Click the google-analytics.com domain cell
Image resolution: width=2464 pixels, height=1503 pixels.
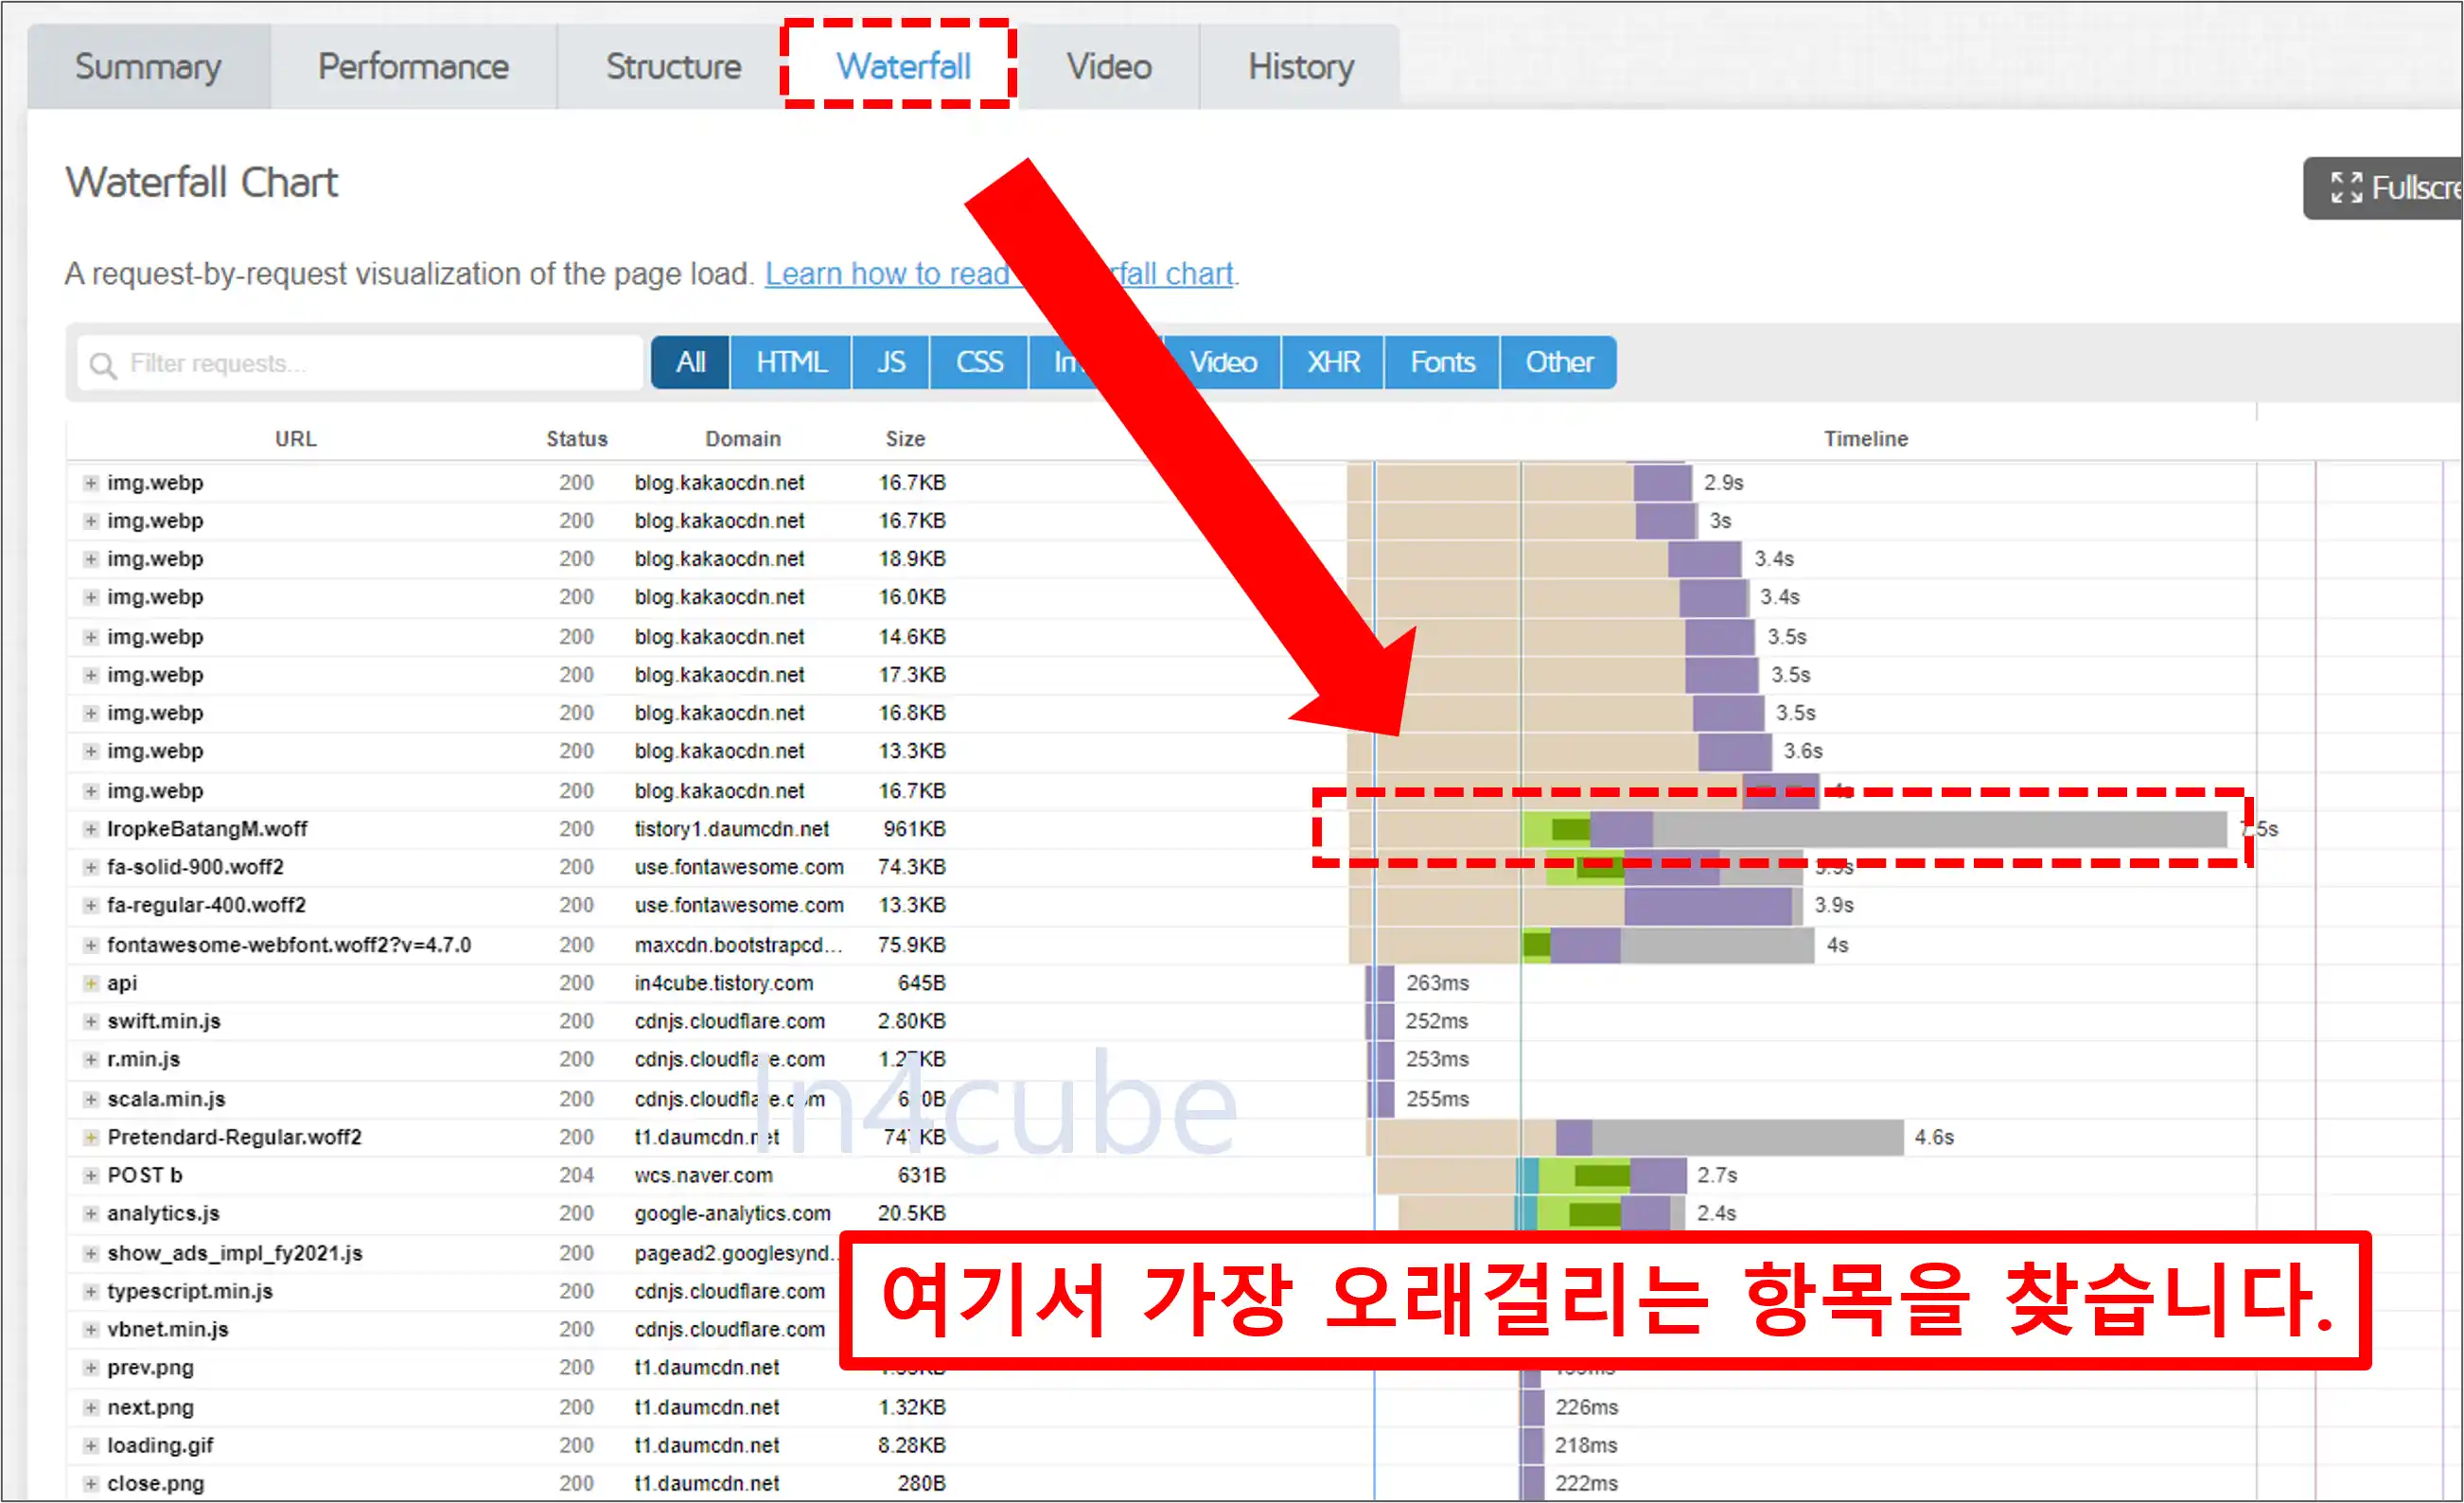(x=732, y=1213)
